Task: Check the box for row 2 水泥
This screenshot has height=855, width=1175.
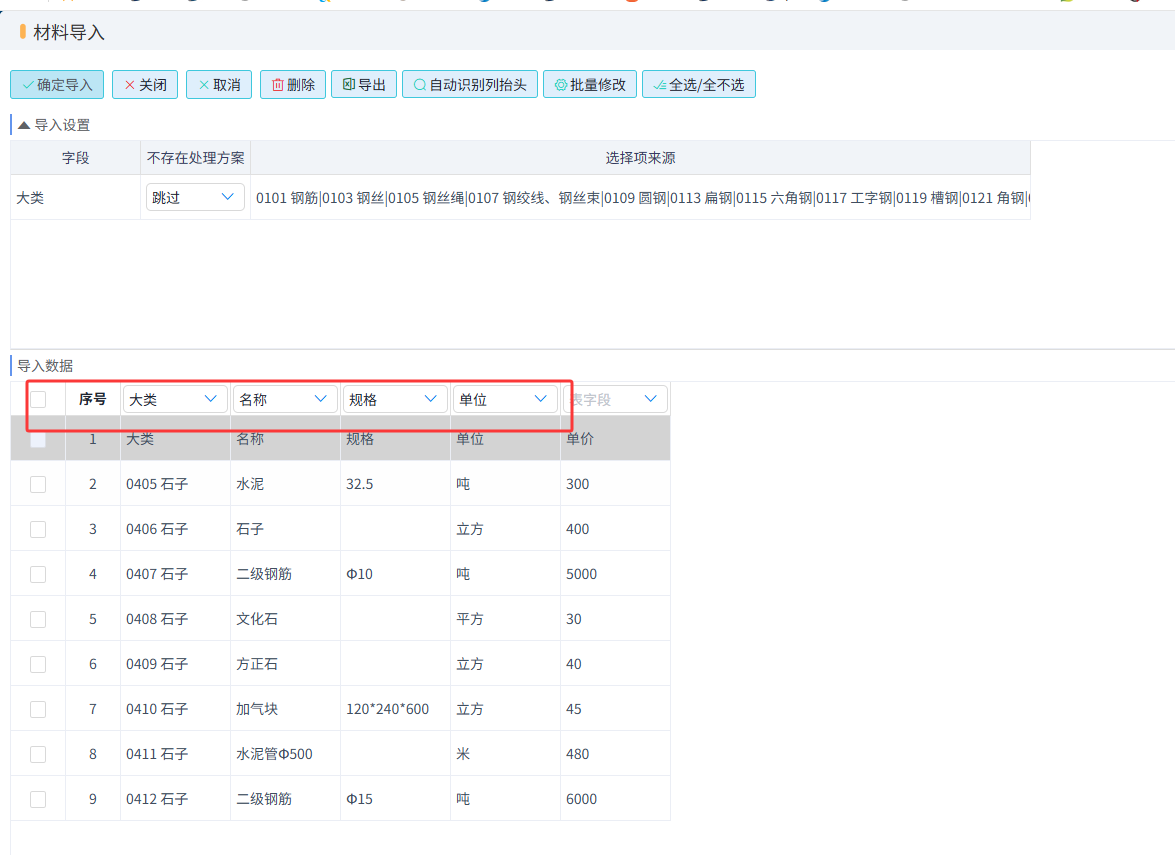Action: click(x=38, y=484)
